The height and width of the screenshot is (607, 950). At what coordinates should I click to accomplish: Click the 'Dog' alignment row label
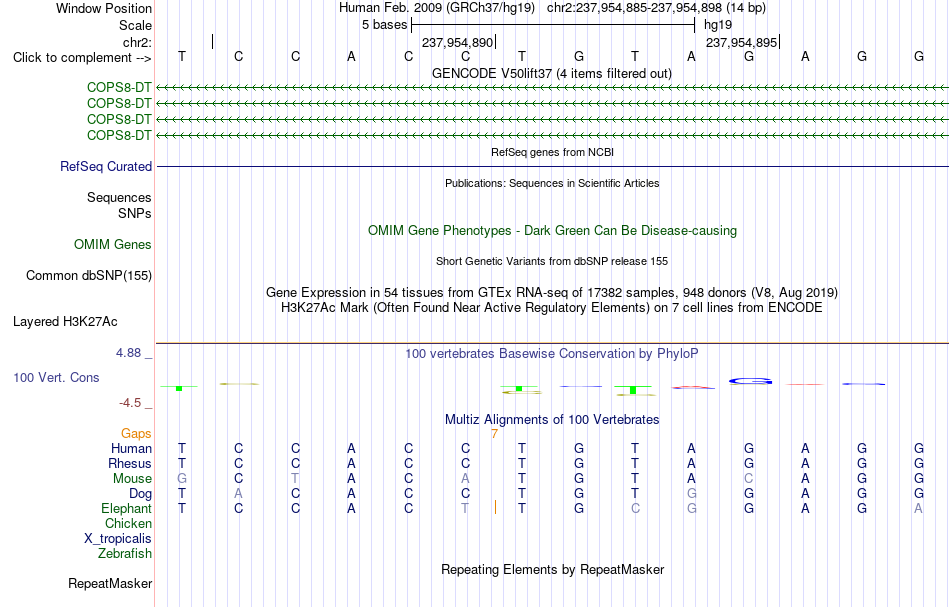[140, 494]
